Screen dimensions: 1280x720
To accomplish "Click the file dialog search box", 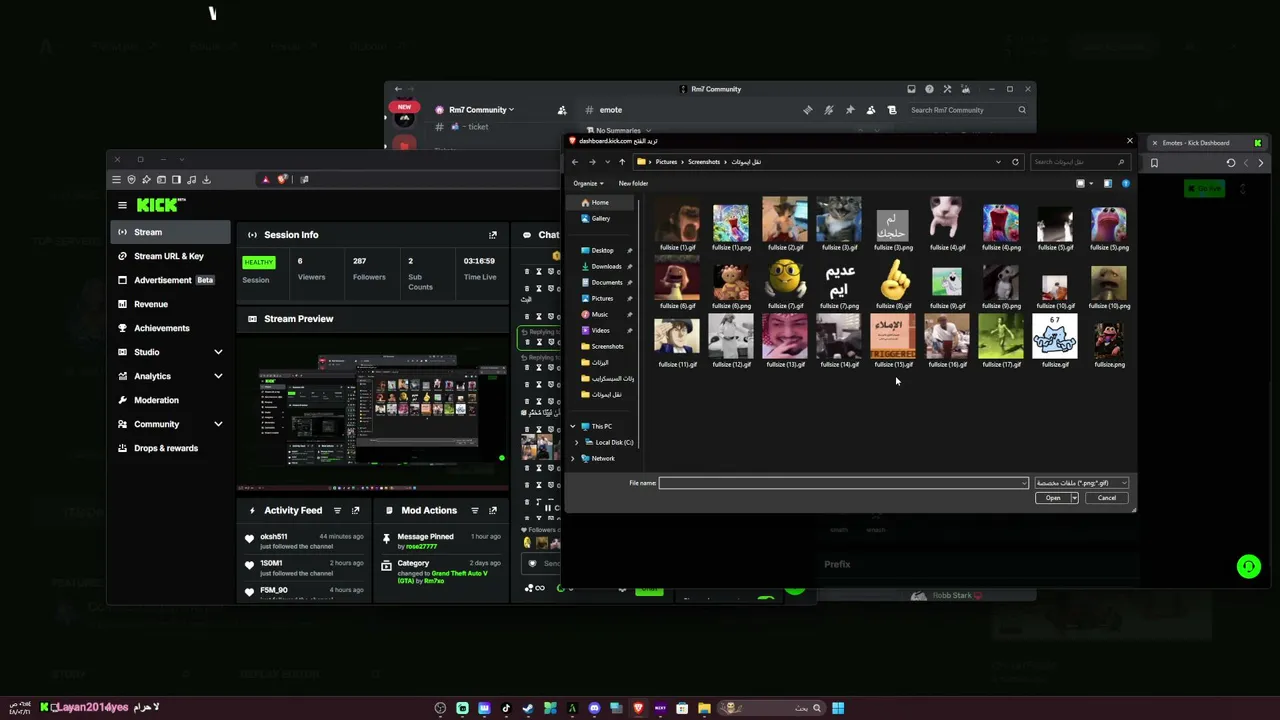I will [x=1079, y=162].
